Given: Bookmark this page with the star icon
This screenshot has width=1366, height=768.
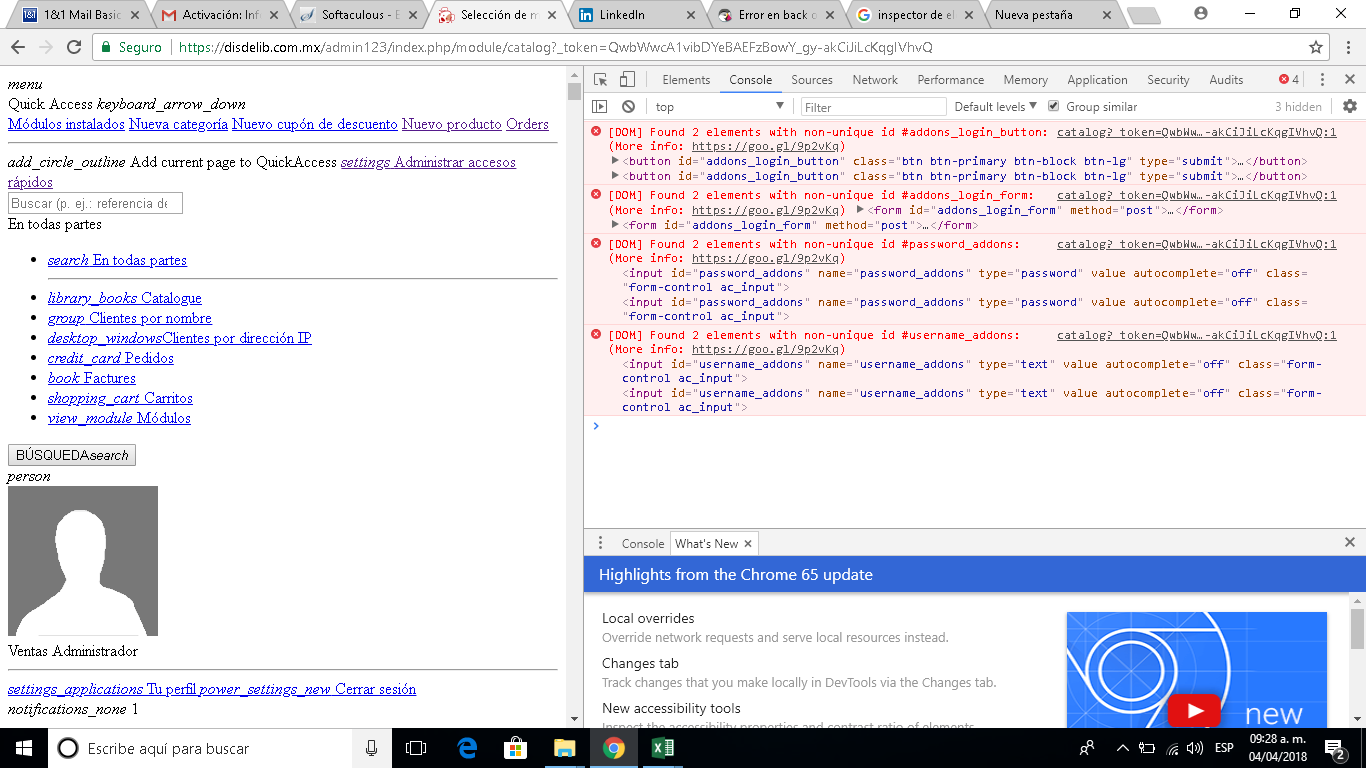Looking at the screenshot, I should (x=1316, y=47).
